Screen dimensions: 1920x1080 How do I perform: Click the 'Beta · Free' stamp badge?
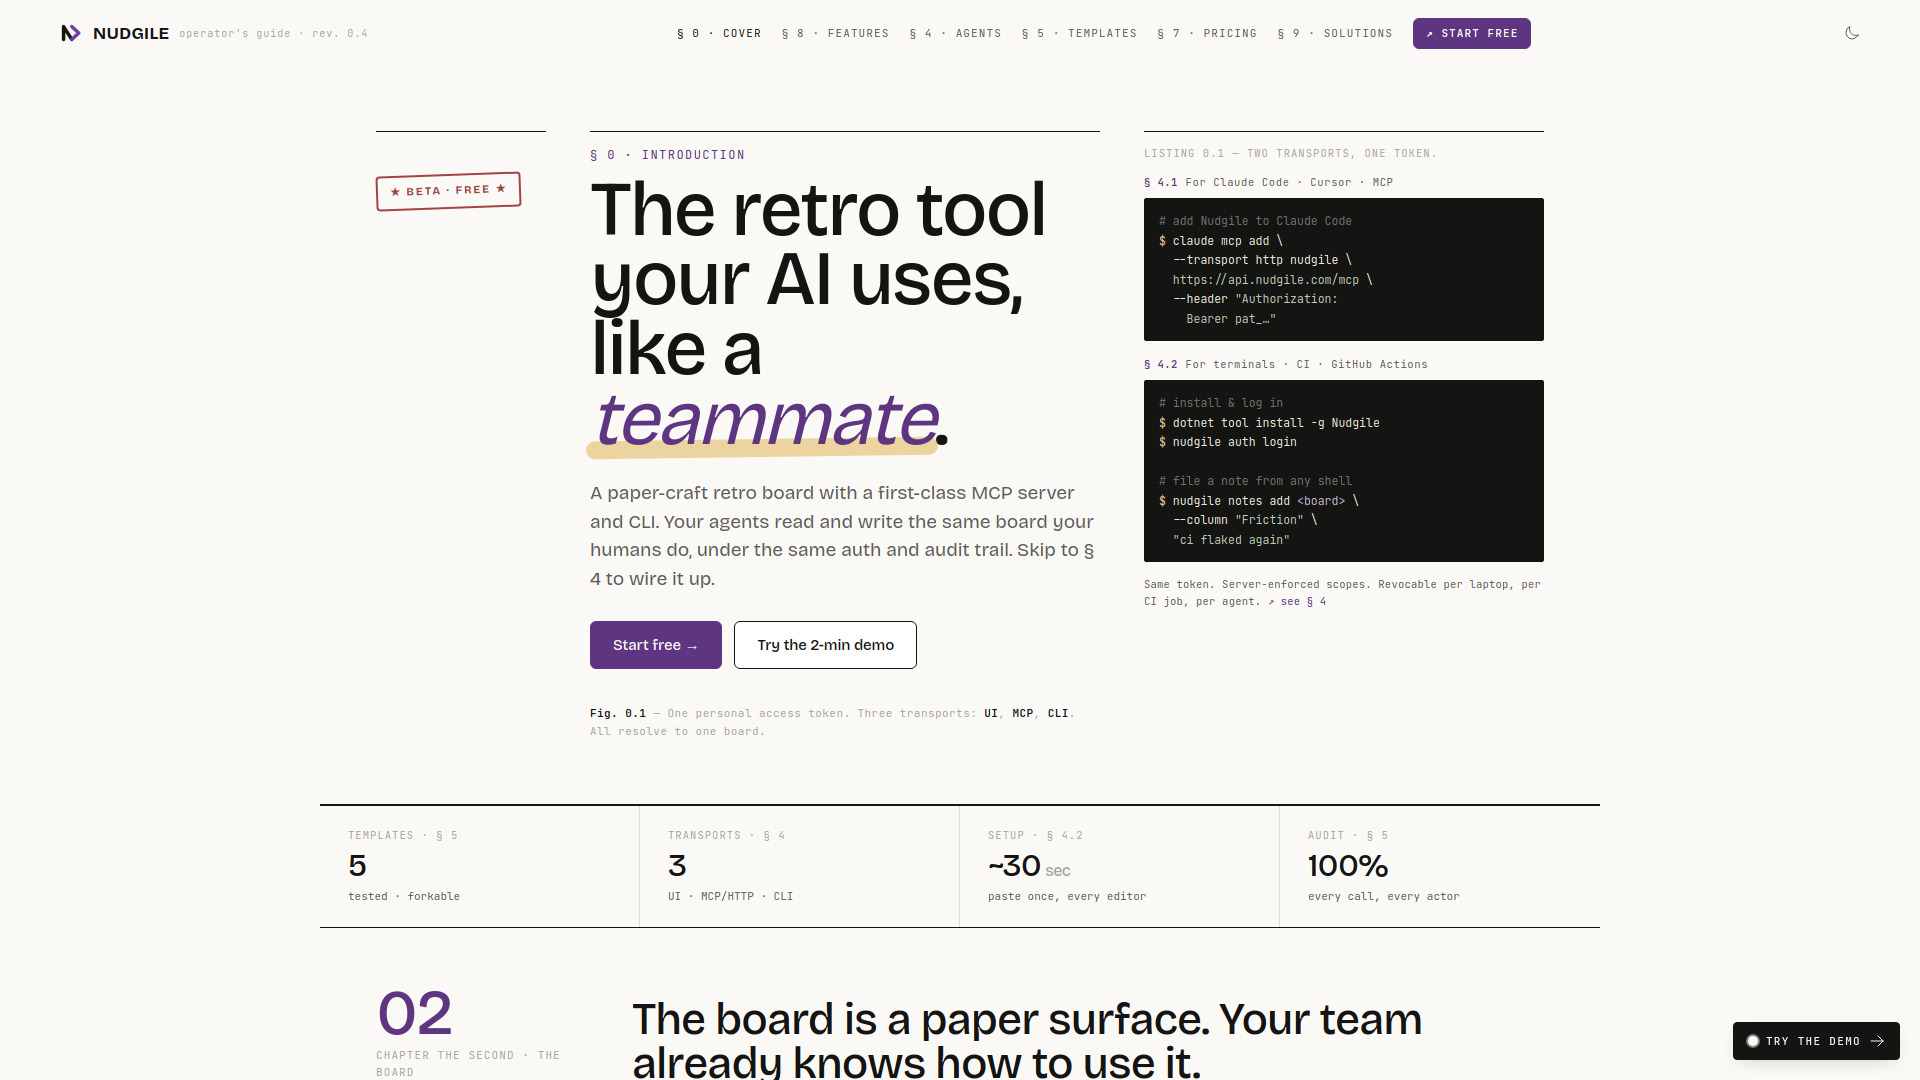point(448,191)
